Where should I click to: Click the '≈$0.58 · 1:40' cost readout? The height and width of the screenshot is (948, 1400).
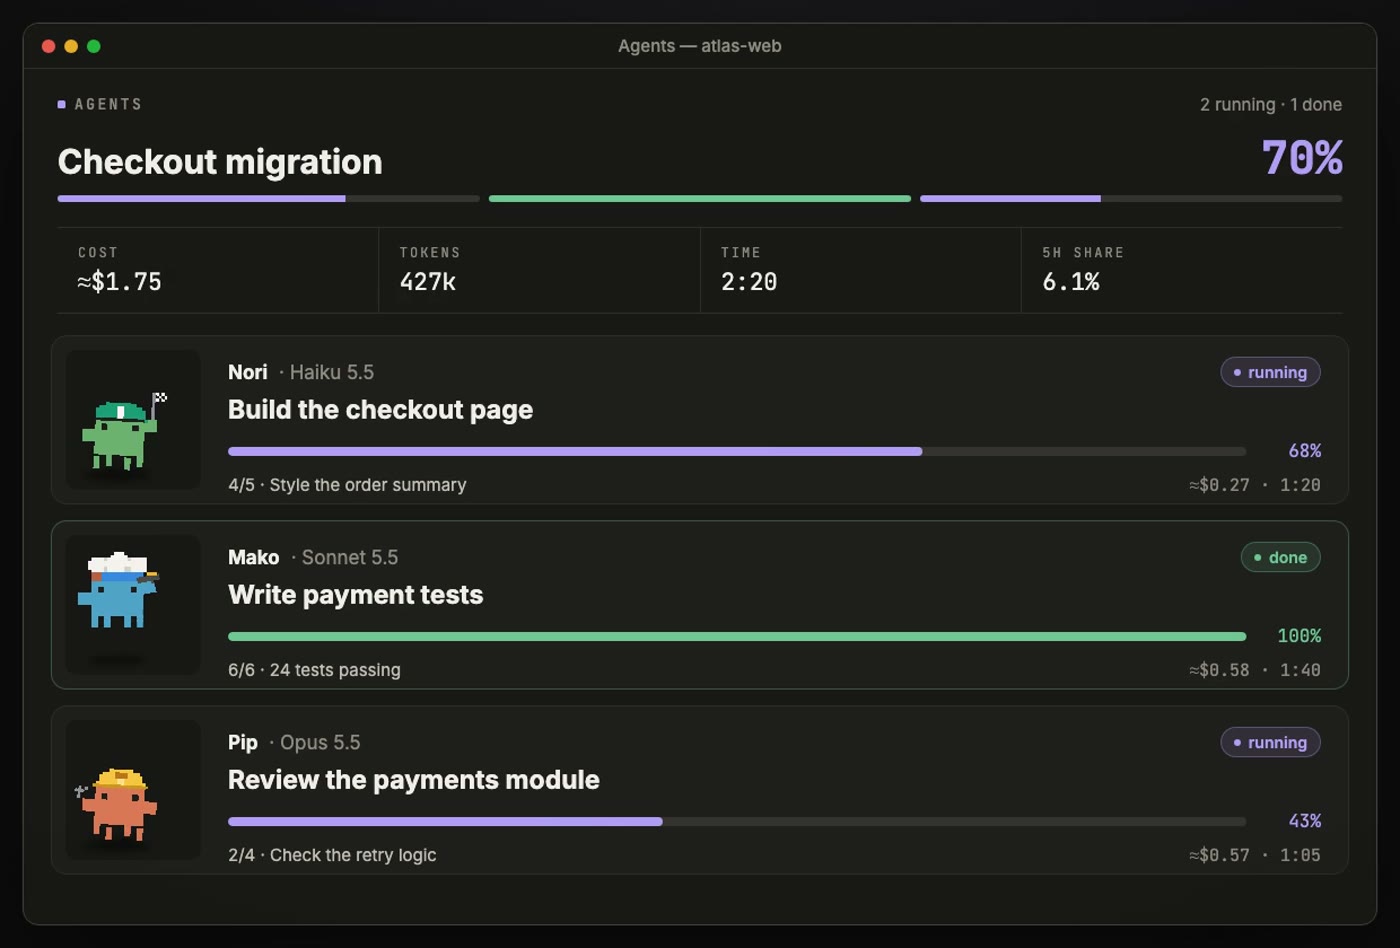(1255, 670)
